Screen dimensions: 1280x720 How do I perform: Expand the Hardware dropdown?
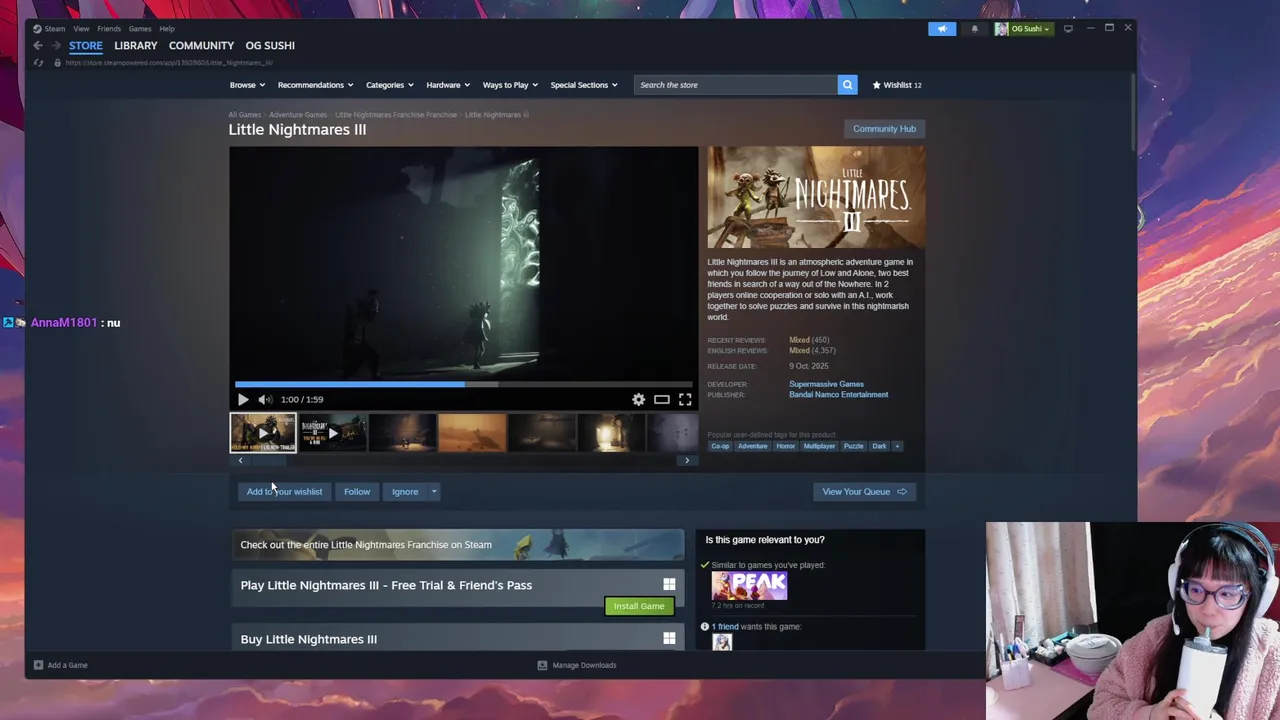(x=448, y=85)
